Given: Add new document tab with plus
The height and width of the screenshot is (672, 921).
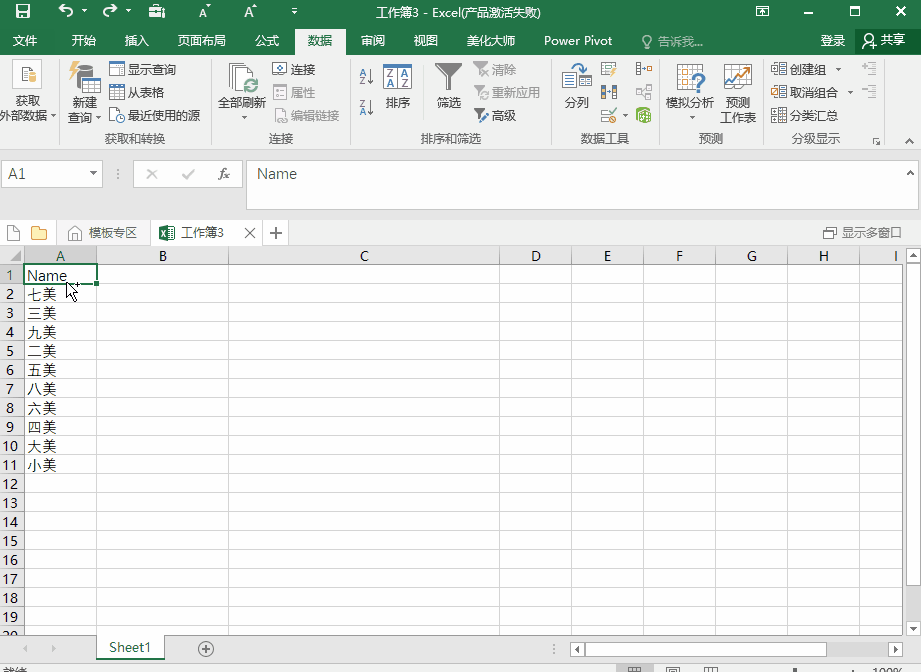Looking at the screenshot, I should [276, 233].
